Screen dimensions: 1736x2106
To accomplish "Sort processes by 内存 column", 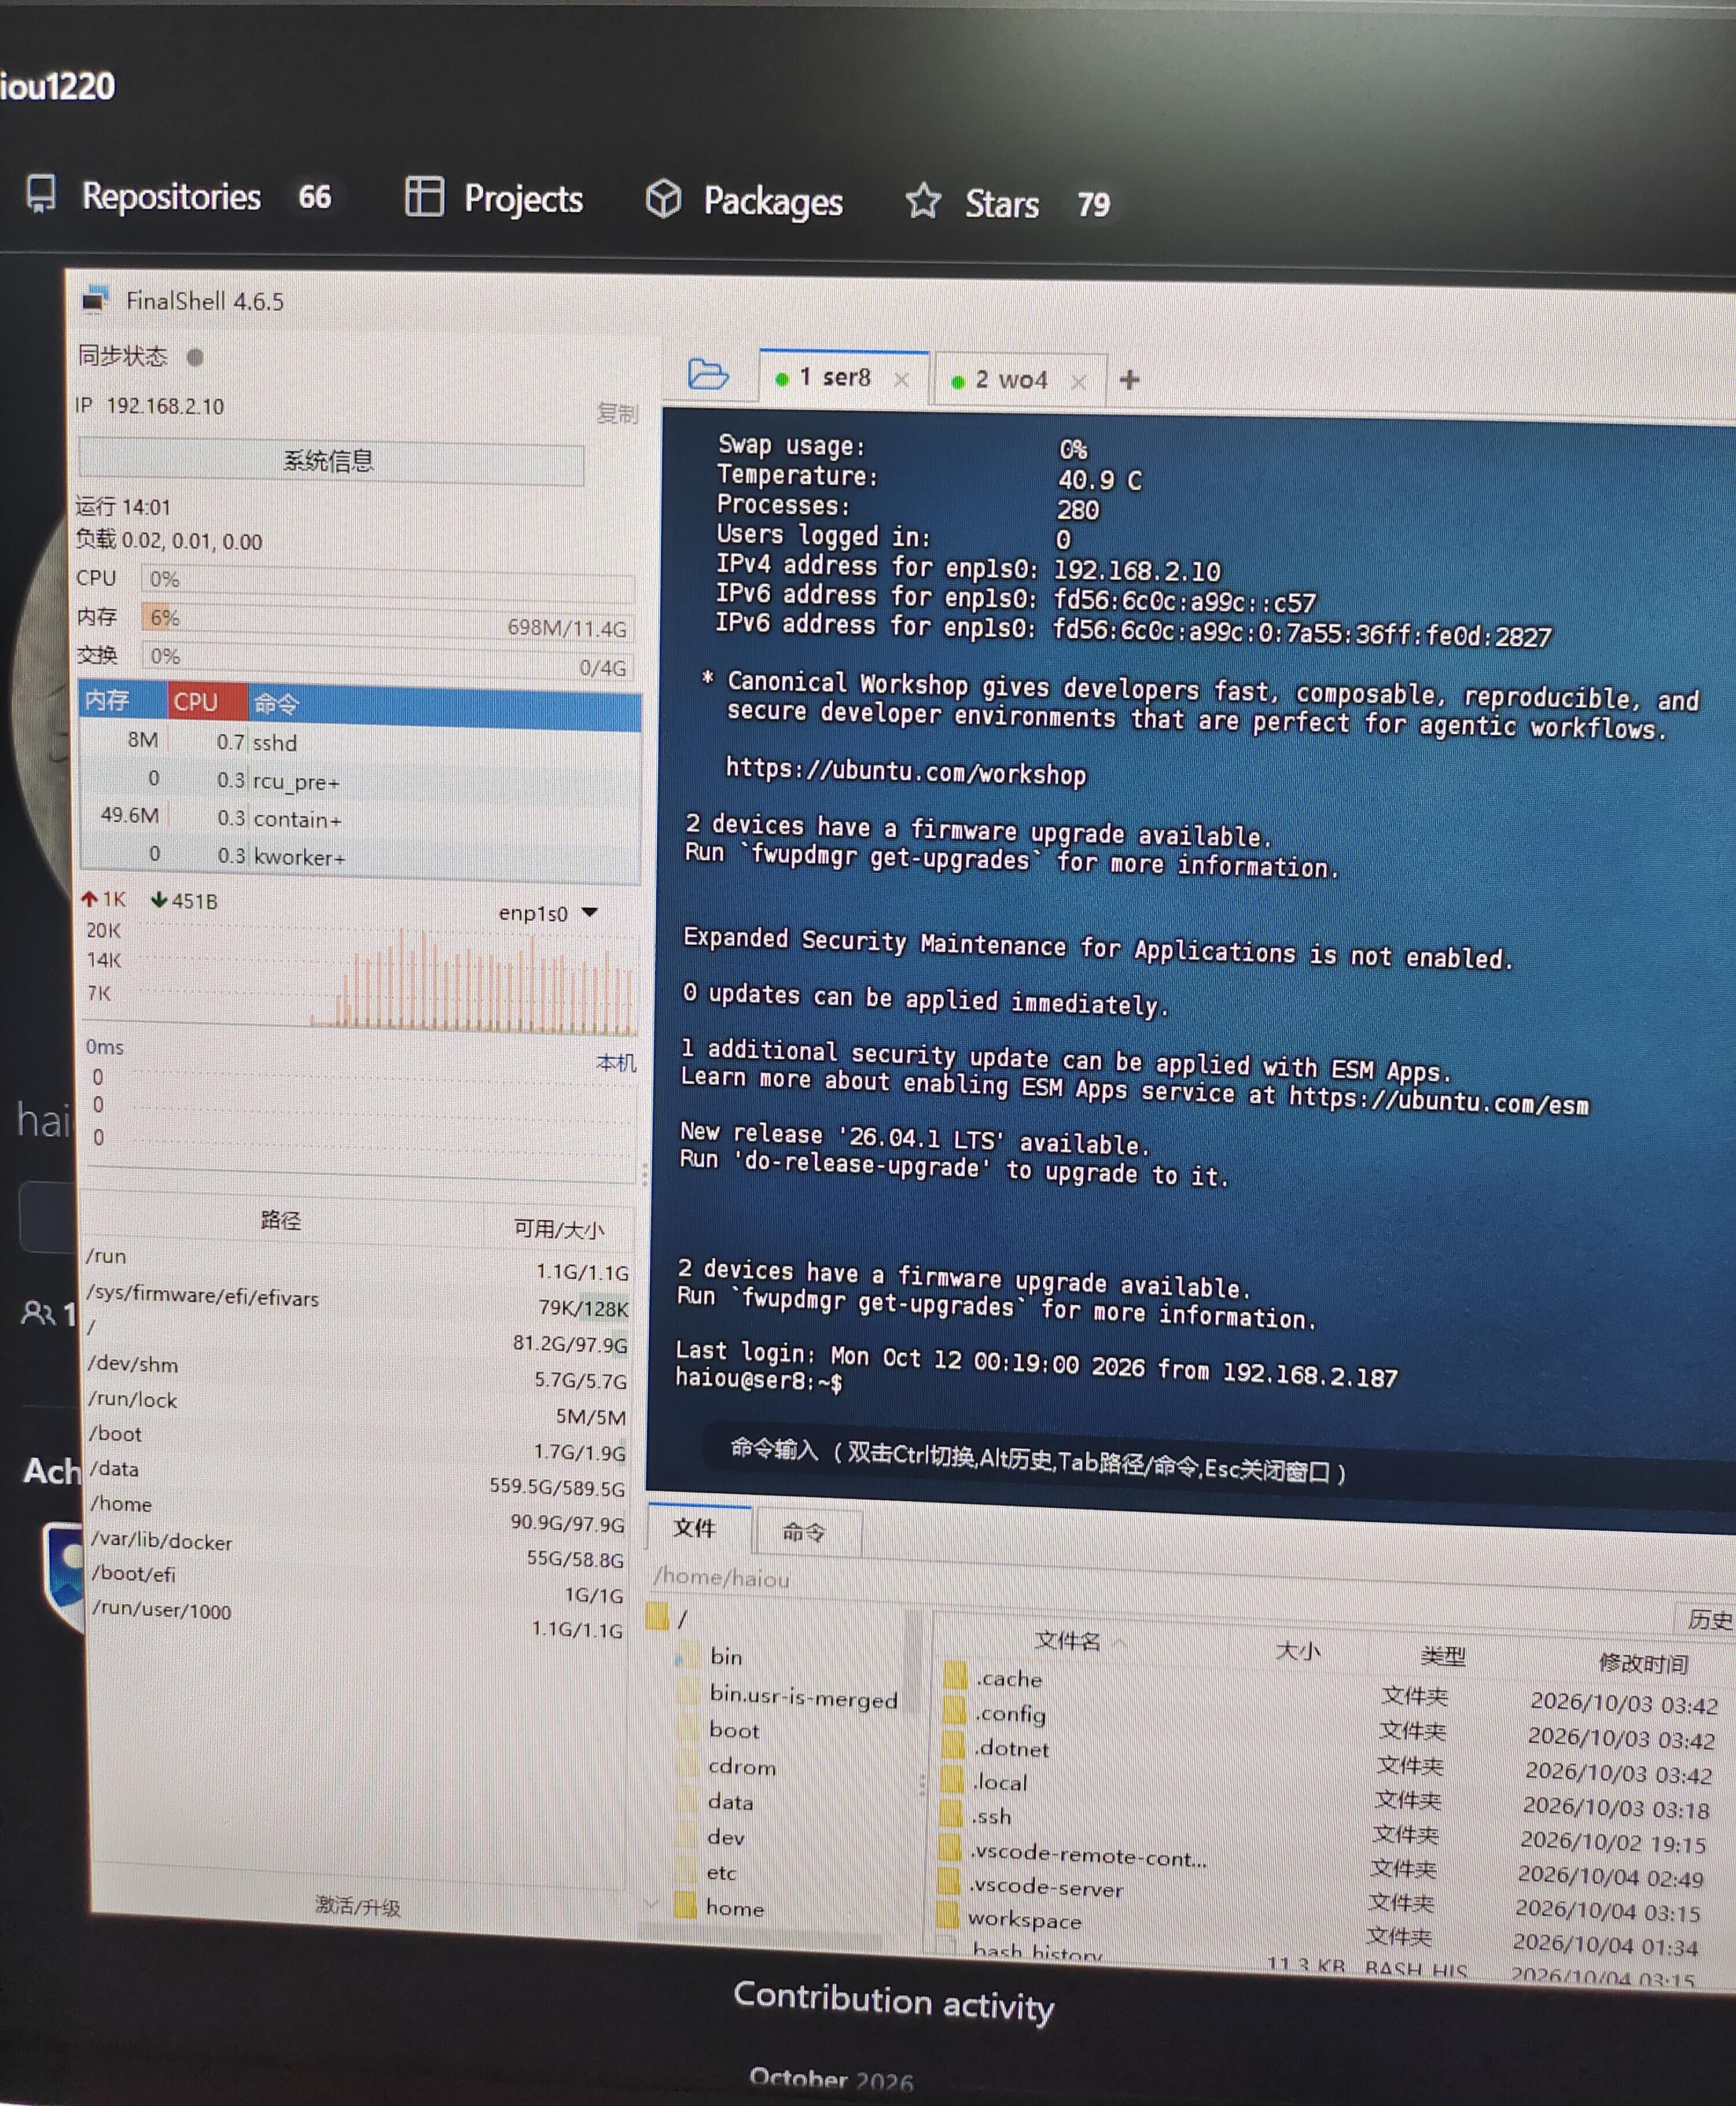I will [x=122, y=700].
